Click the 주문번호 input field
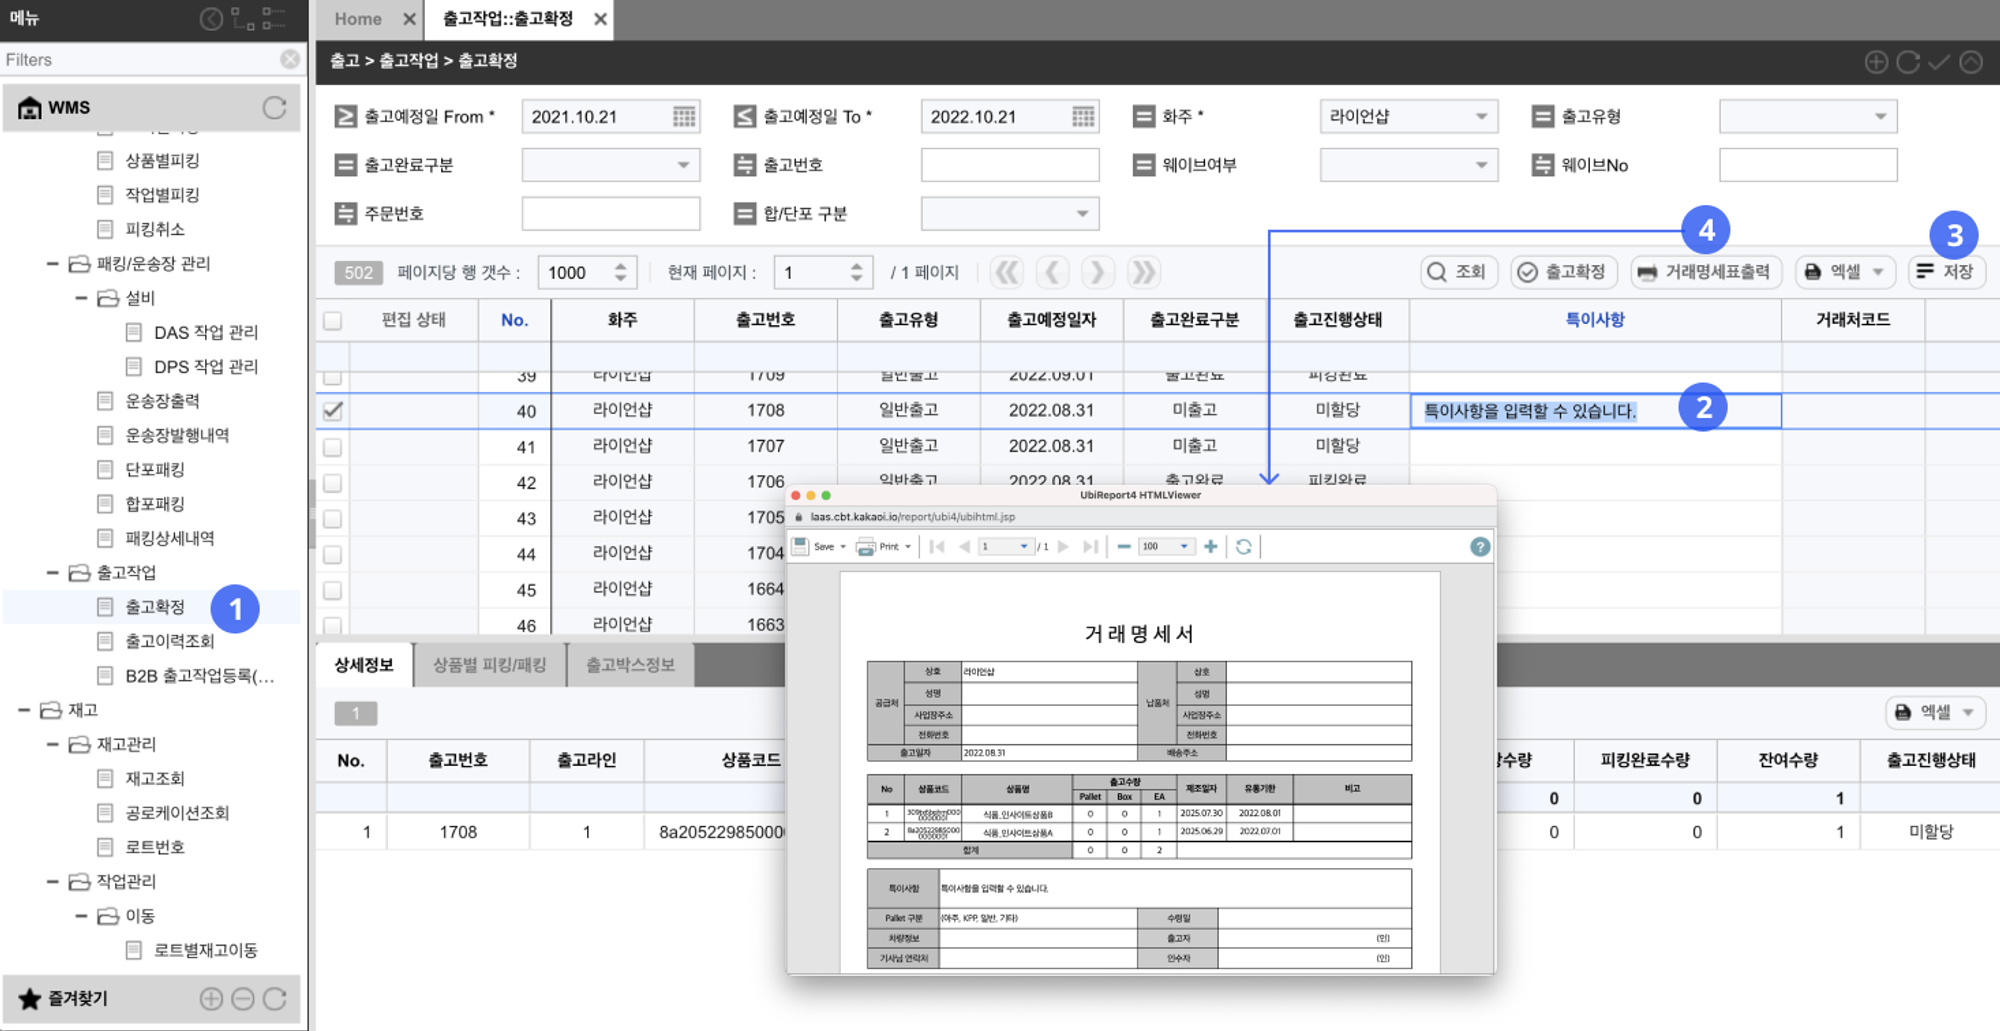 [610, 214]
